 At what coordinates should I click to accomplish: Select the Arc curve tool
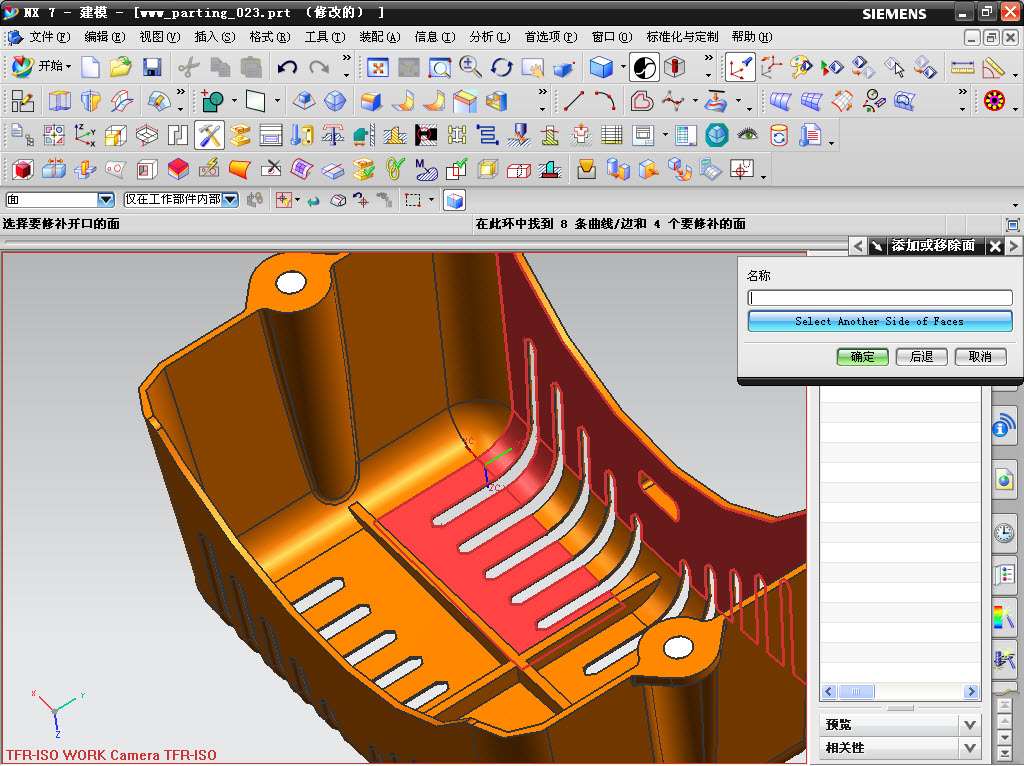click(x=605, y=101)
